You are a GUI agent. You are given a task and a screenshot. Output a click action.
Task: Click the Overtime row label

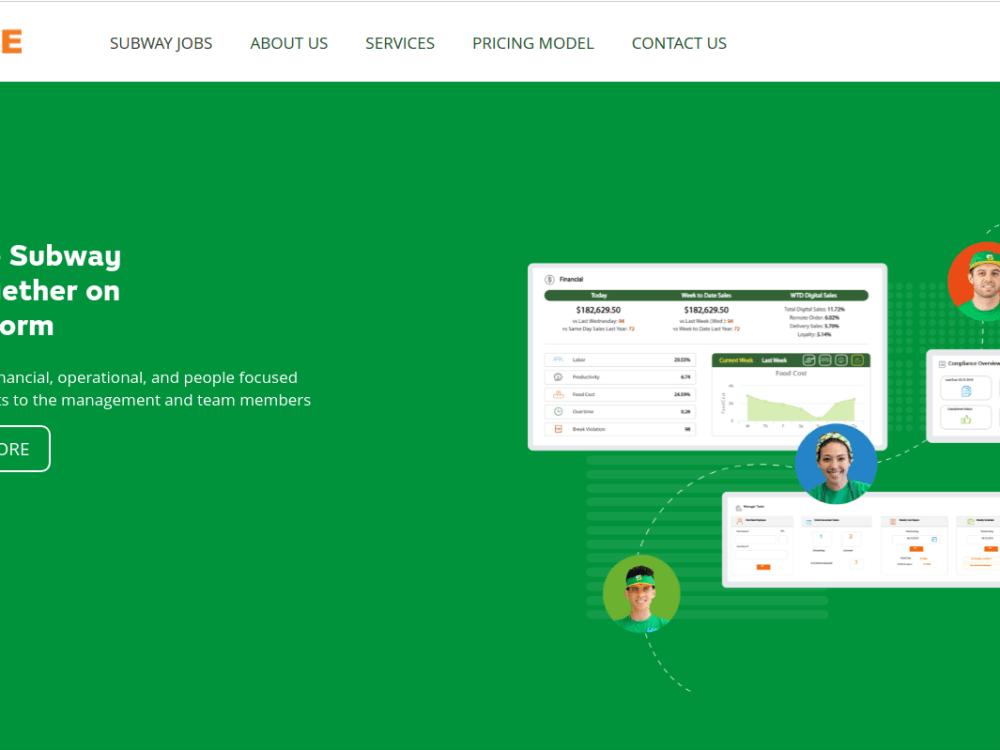pyautogui.click(x=583, y=411)
